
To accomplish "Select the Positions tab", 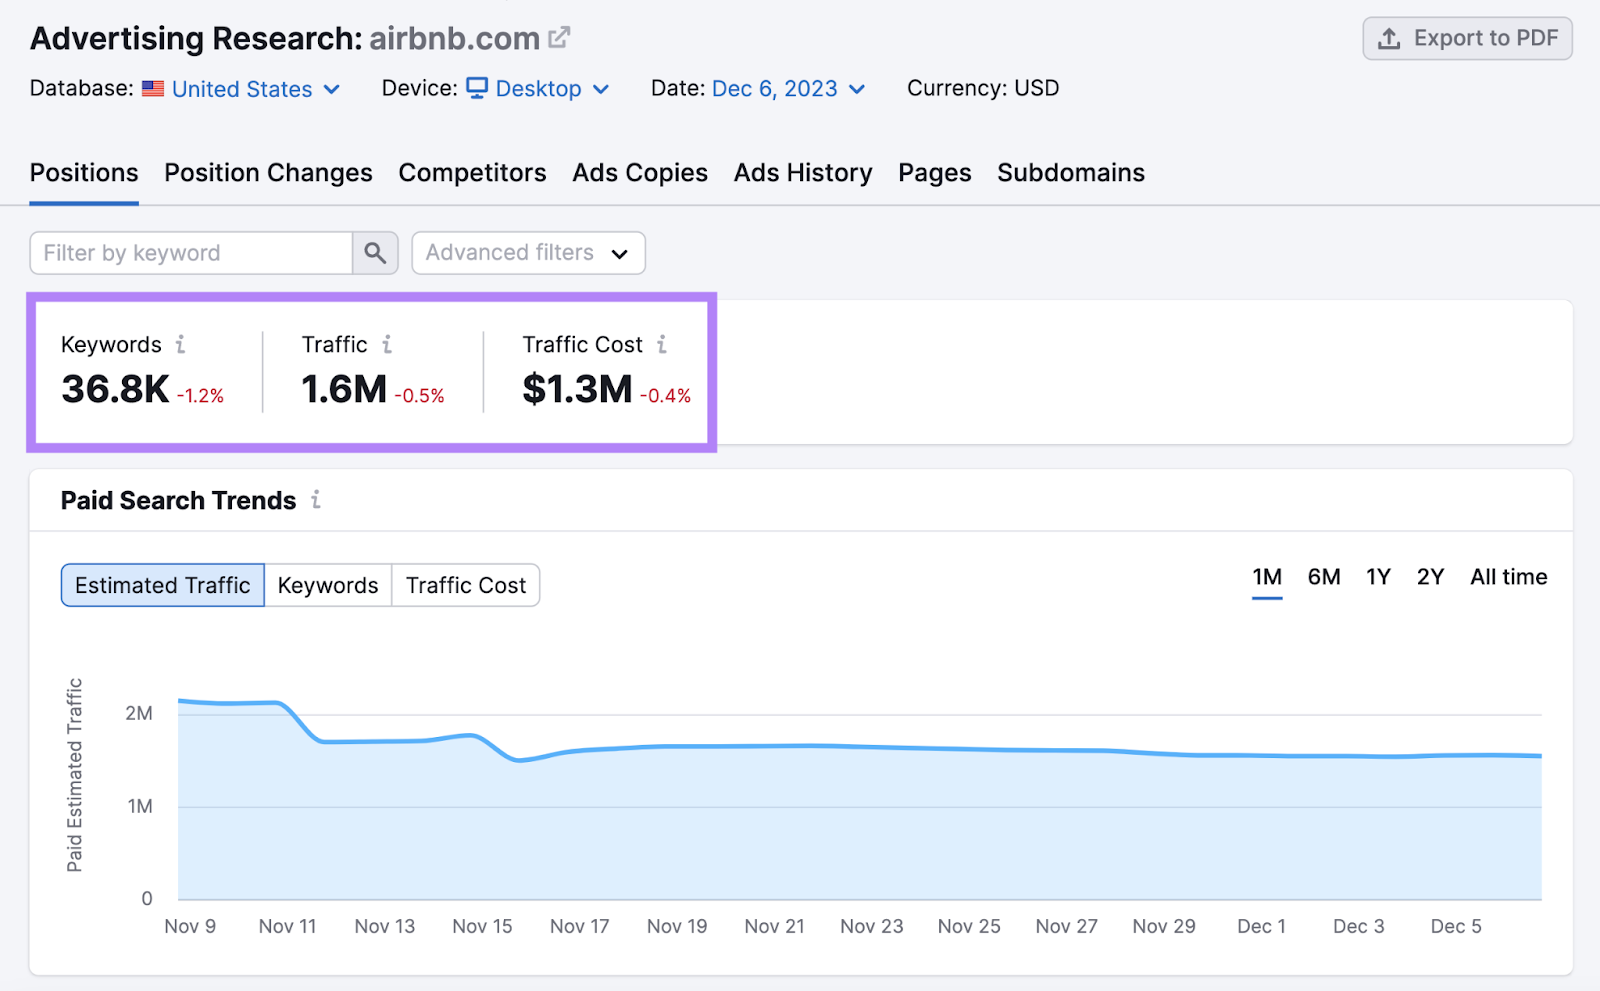I will [x=84, y=173].
